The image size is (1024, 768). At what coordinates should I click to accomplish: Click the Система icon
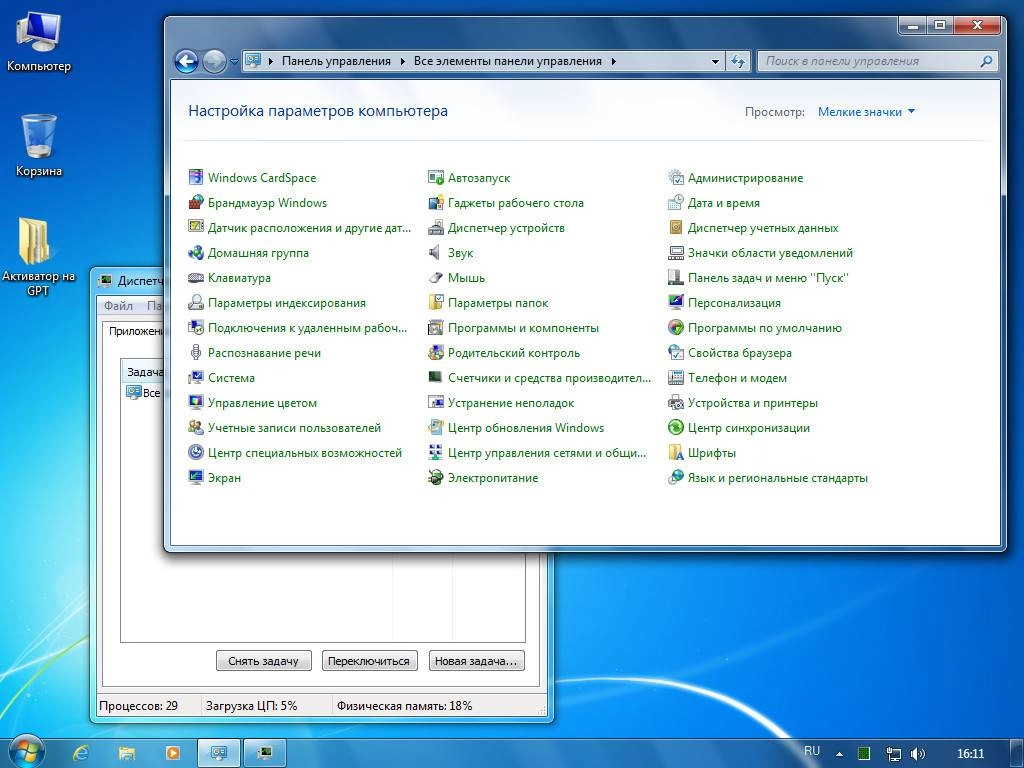pos(195,377)
